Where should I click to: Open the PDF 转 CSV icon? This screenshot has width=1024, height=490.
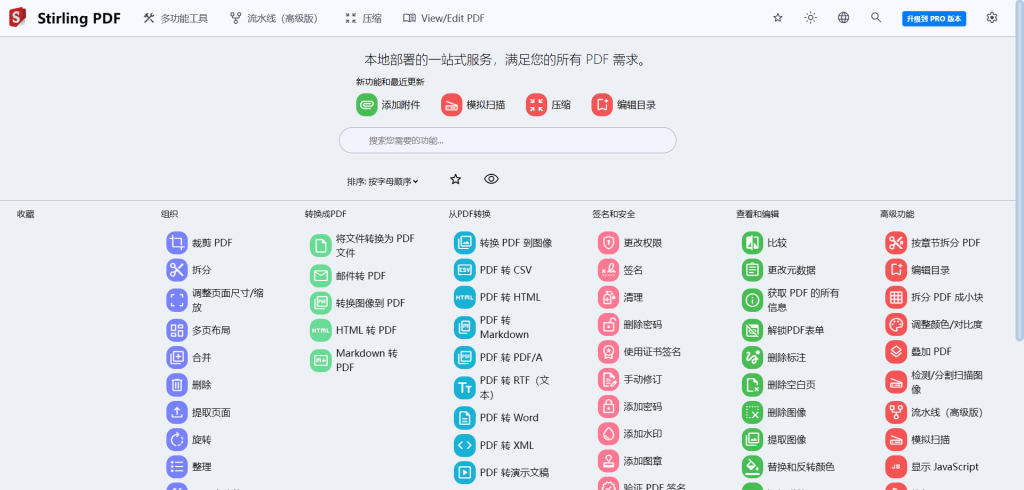click(x=465, y=270)
